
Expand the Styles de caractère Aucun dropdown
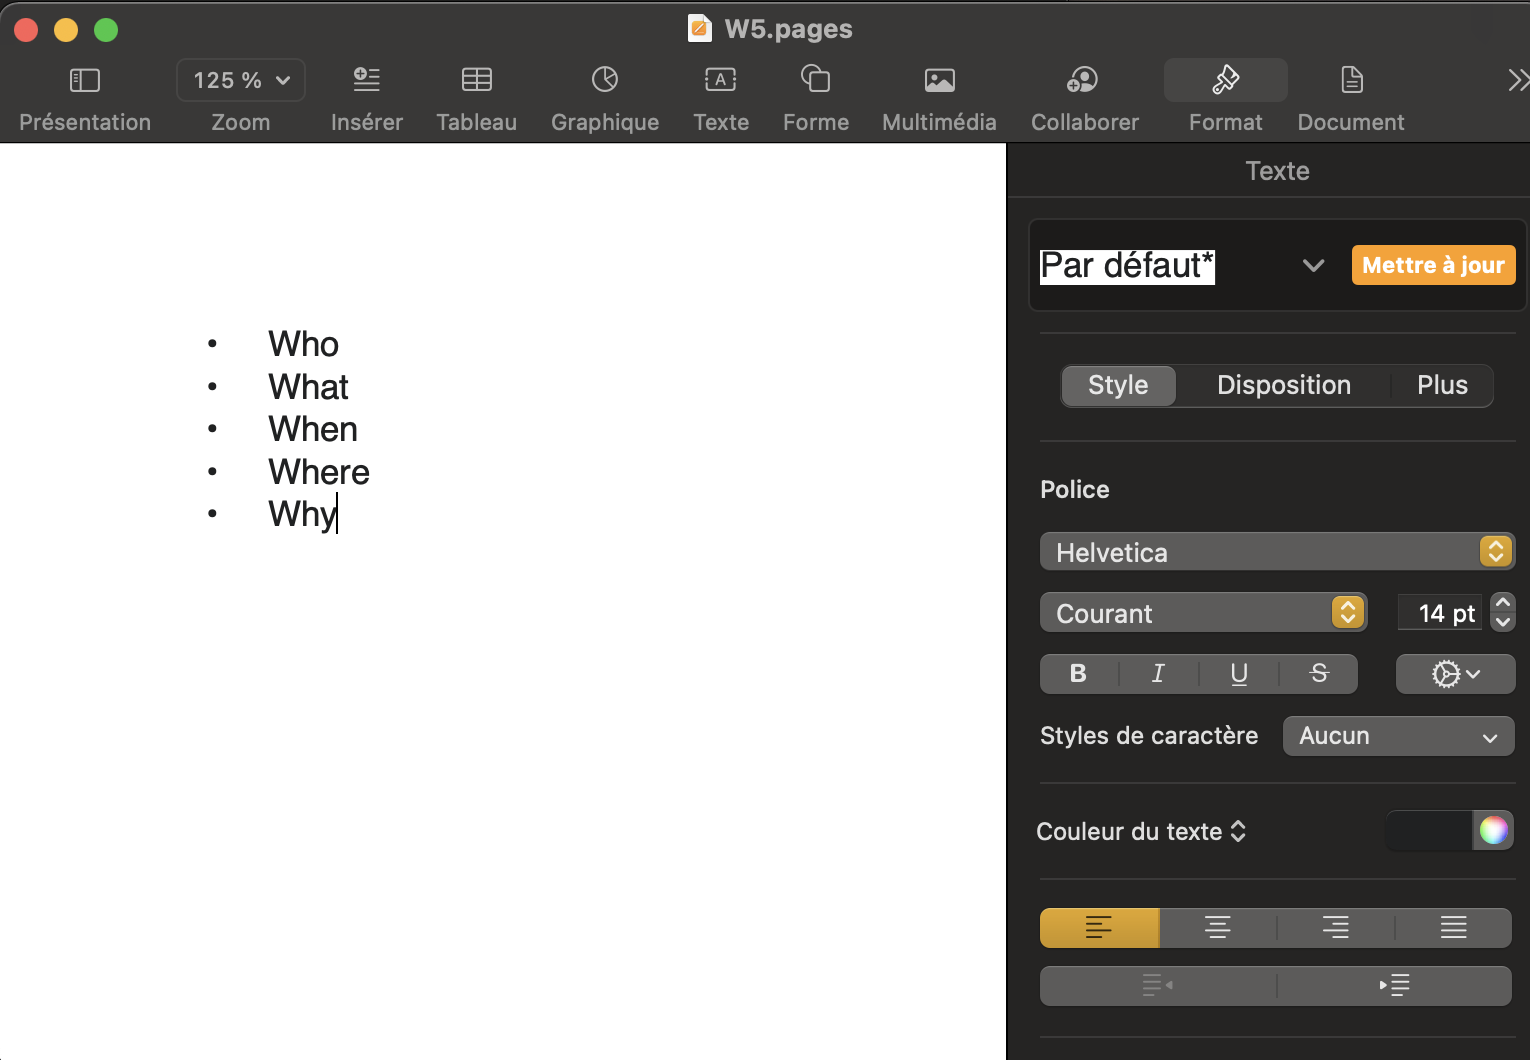coord(1397,736)
